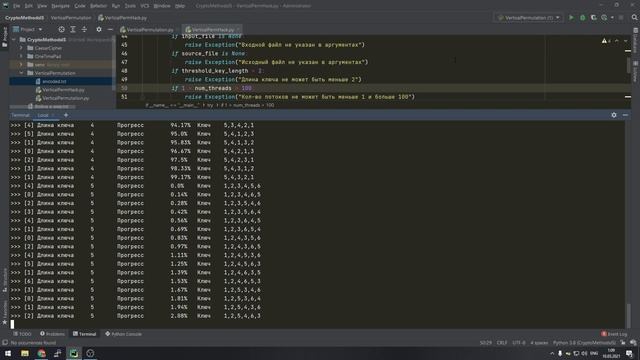This screenshot has height=360, width=640.
Task: Jump to previous highlighted error arrow
Action: coord(617,41)
